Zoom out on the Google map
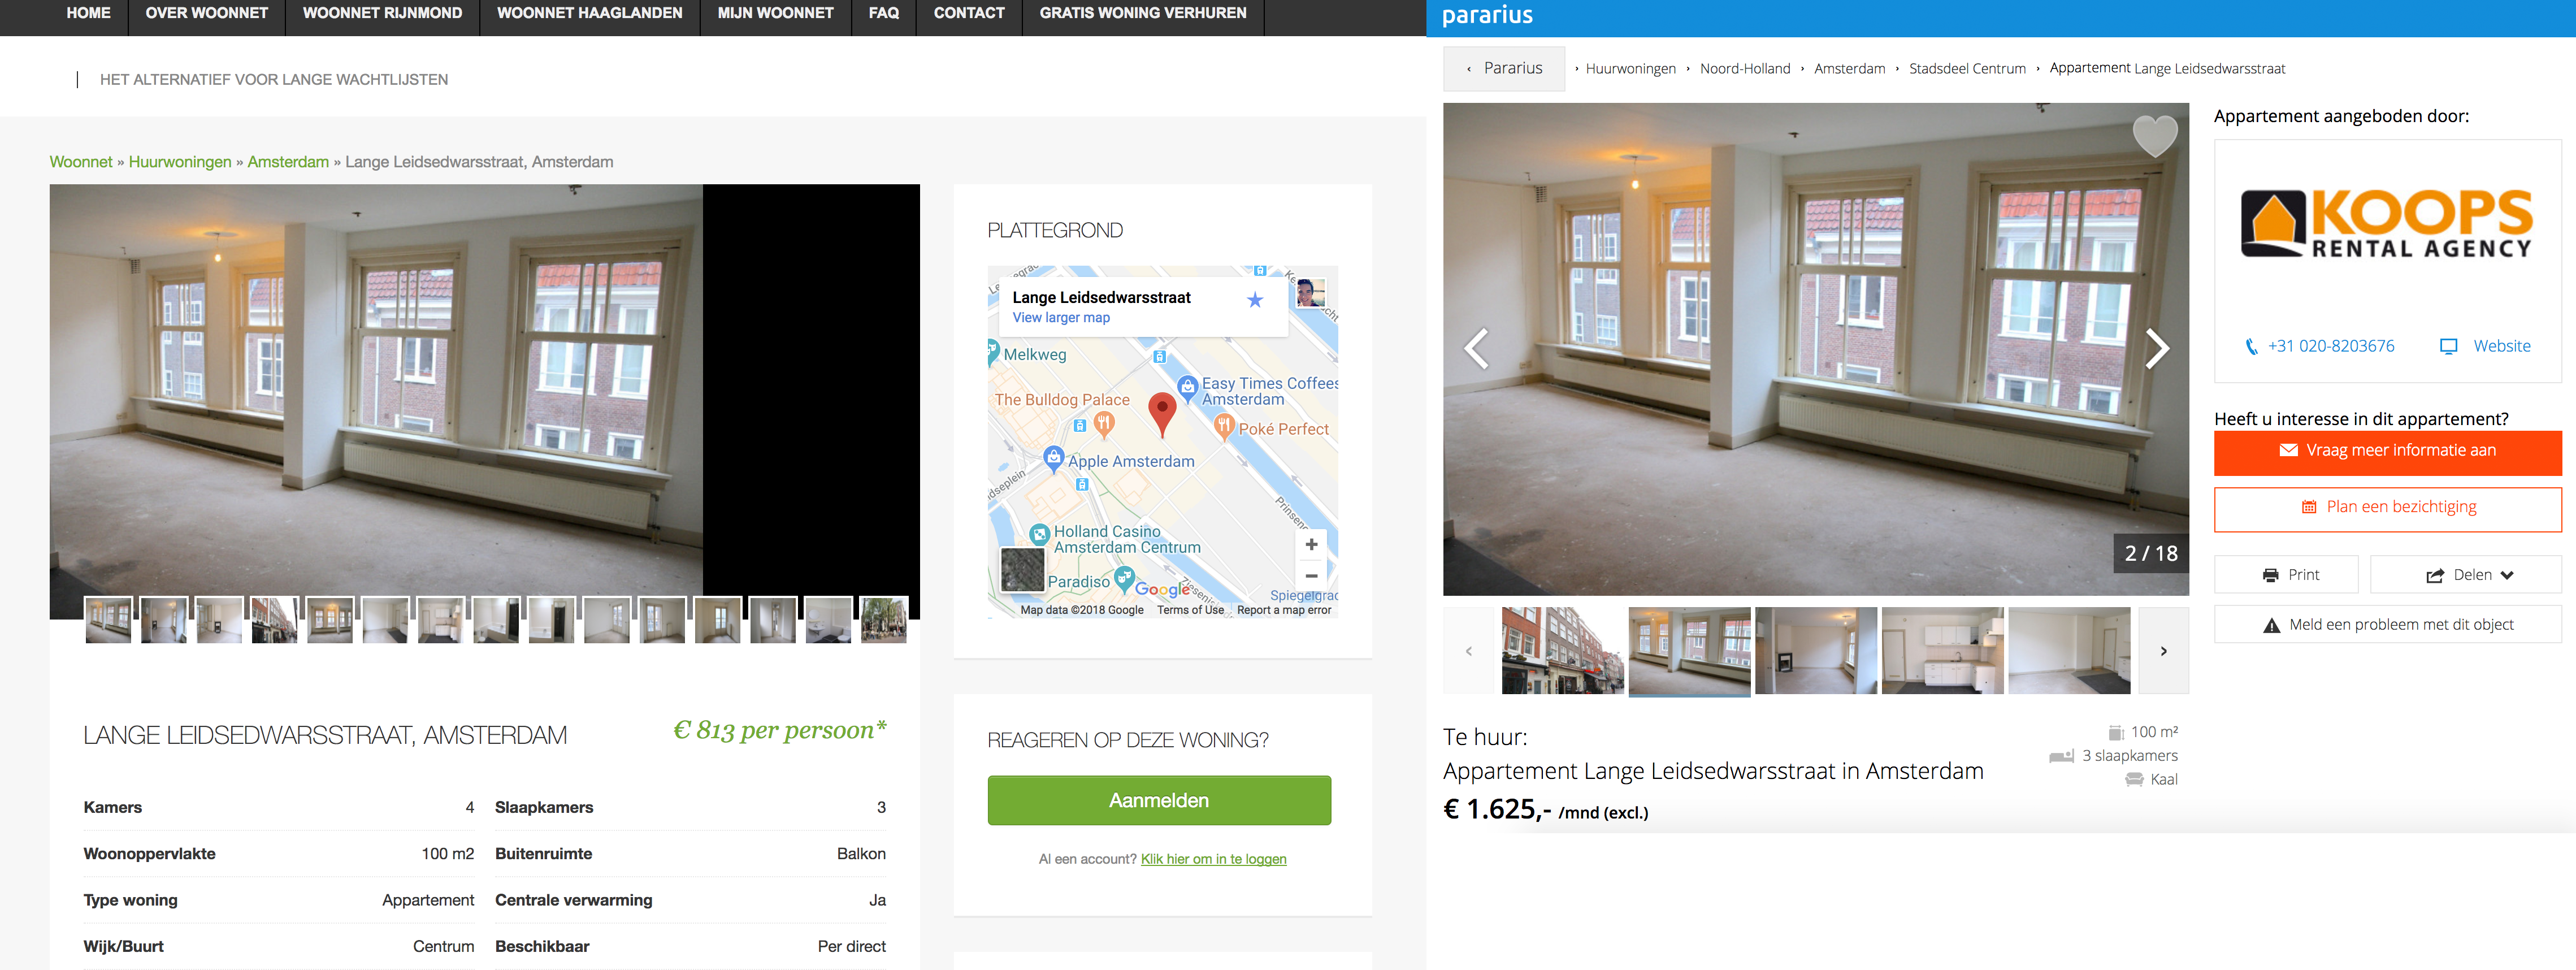This screenshot has width=2576, height=970. pyautogui.click(x=1310, y=576)
